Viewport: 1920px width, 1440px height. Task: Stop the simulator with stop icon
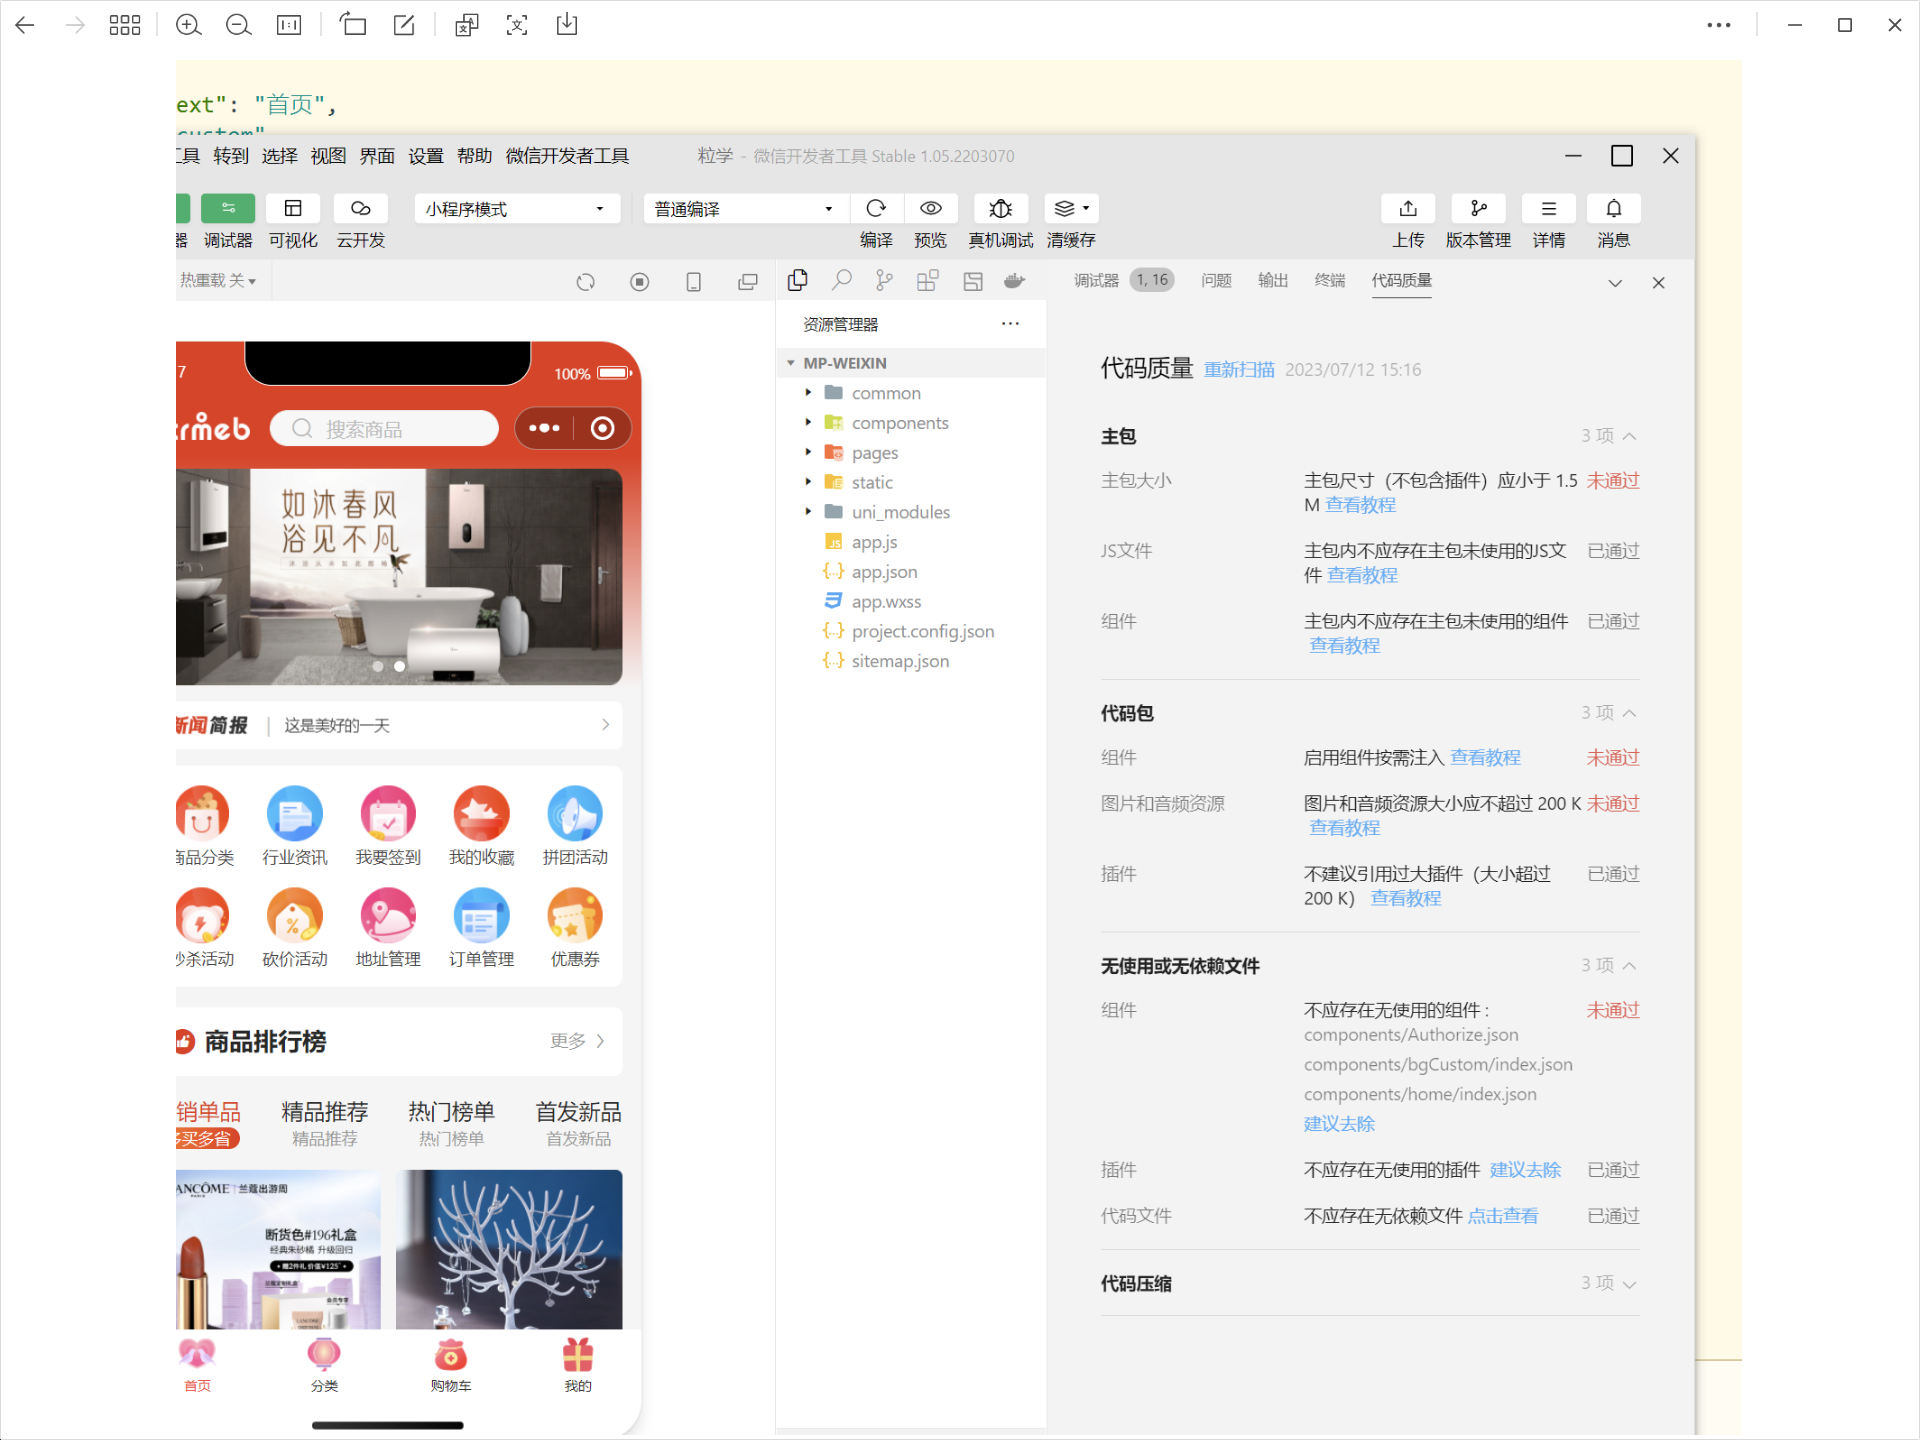coord(640,282)
